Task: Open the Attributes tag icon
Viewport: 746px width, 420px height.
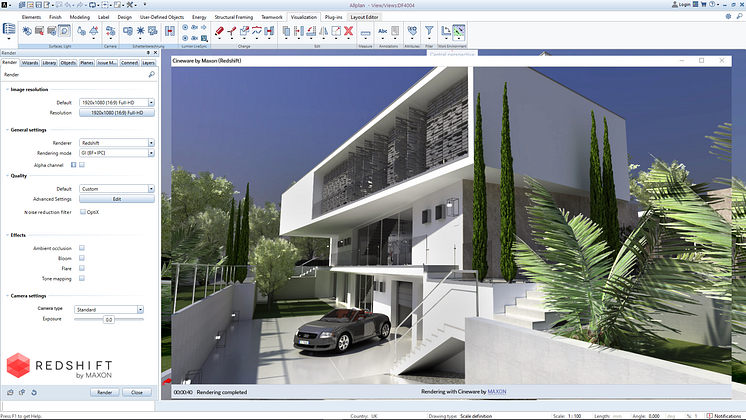Action: pos(412,31)
